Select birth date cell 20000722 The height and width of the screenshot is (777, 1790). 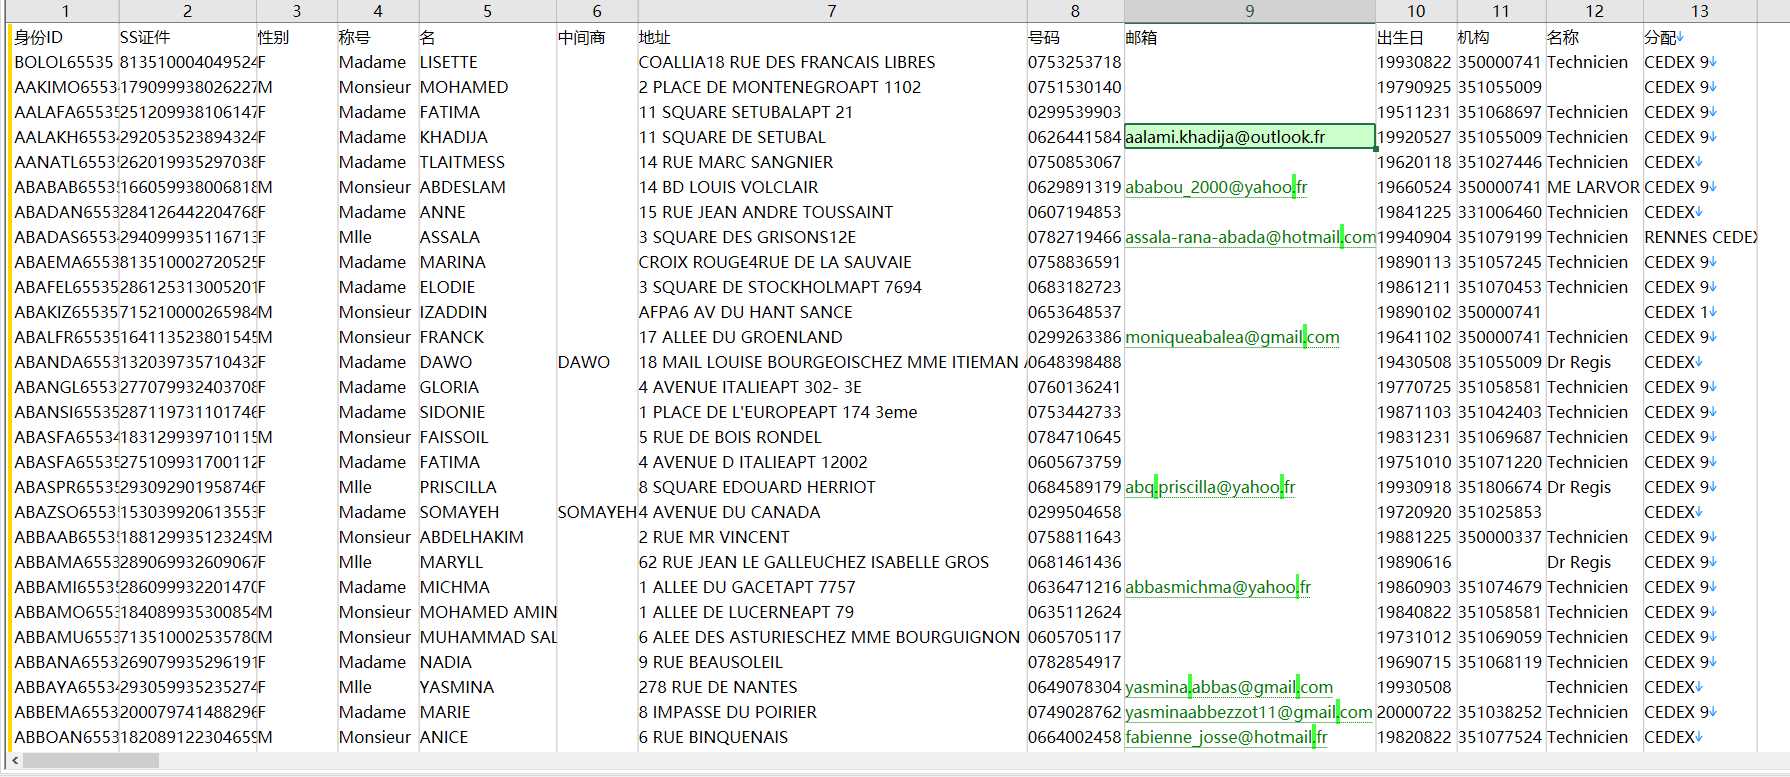1414,712
